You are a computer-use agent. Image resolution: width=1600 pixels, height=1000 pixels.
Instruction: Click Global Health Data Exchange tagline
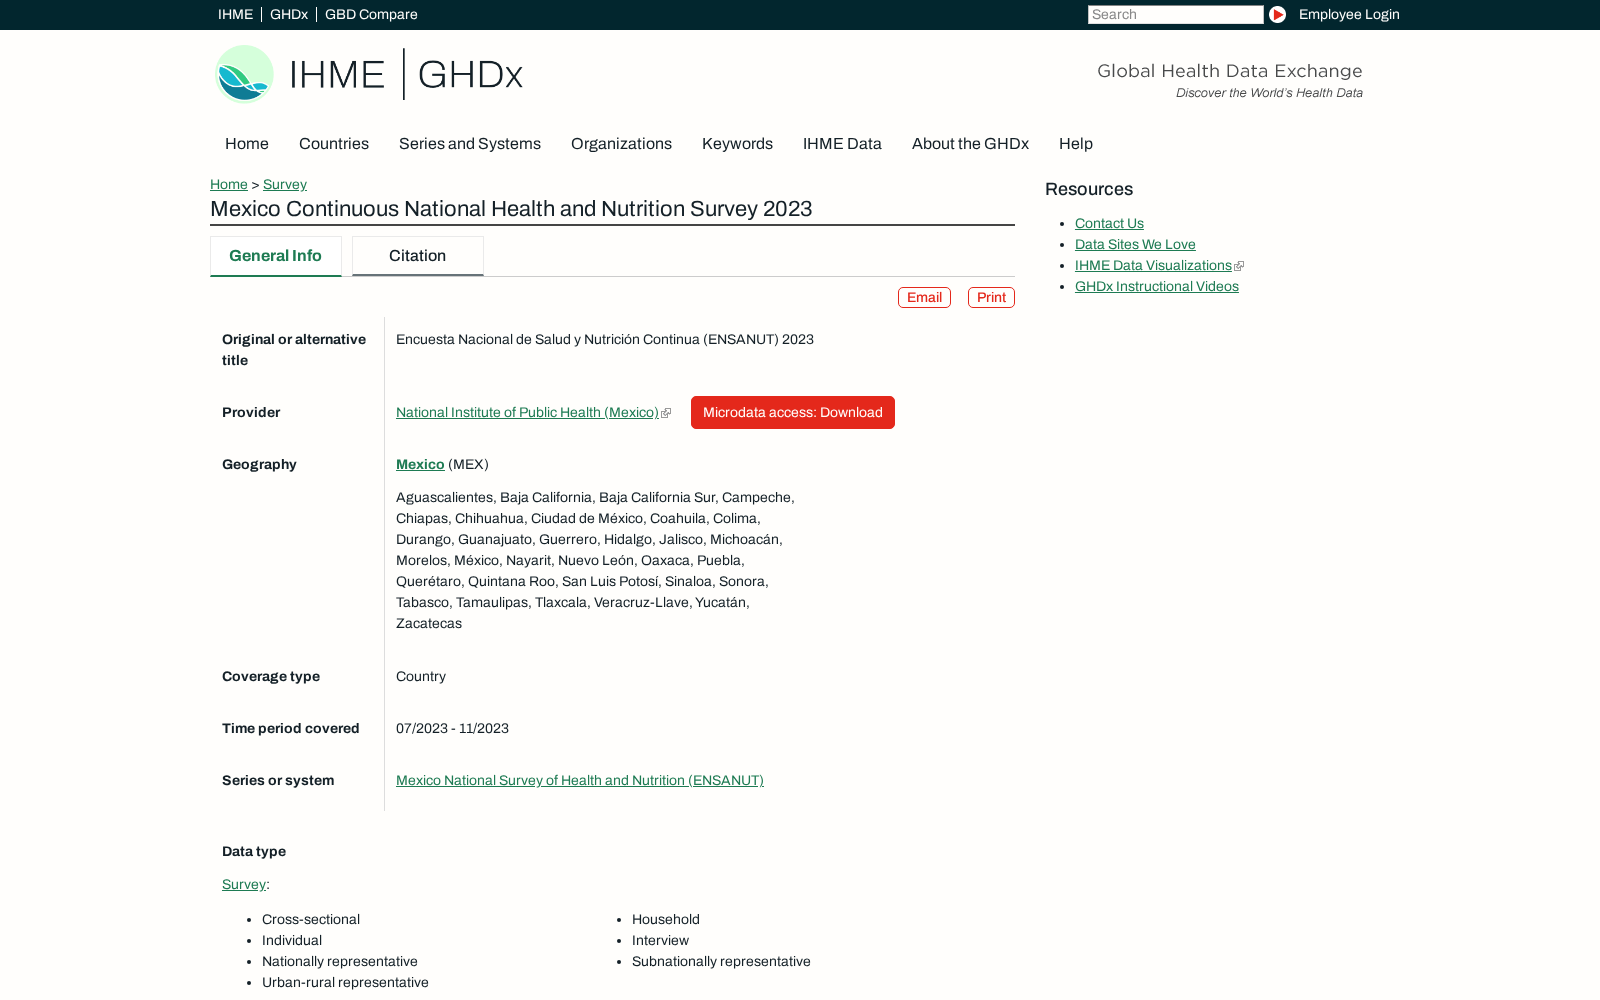(1230, 71)
